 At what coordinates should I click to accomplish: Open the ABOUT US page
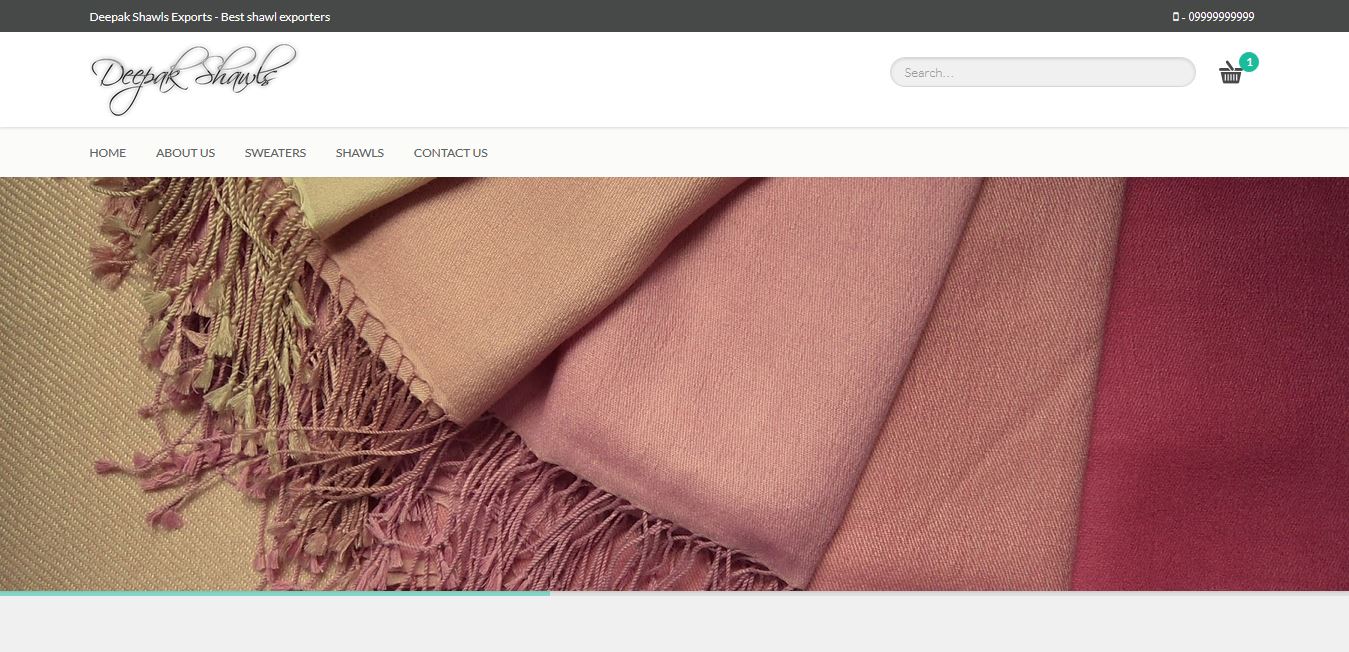pos(185,153)
